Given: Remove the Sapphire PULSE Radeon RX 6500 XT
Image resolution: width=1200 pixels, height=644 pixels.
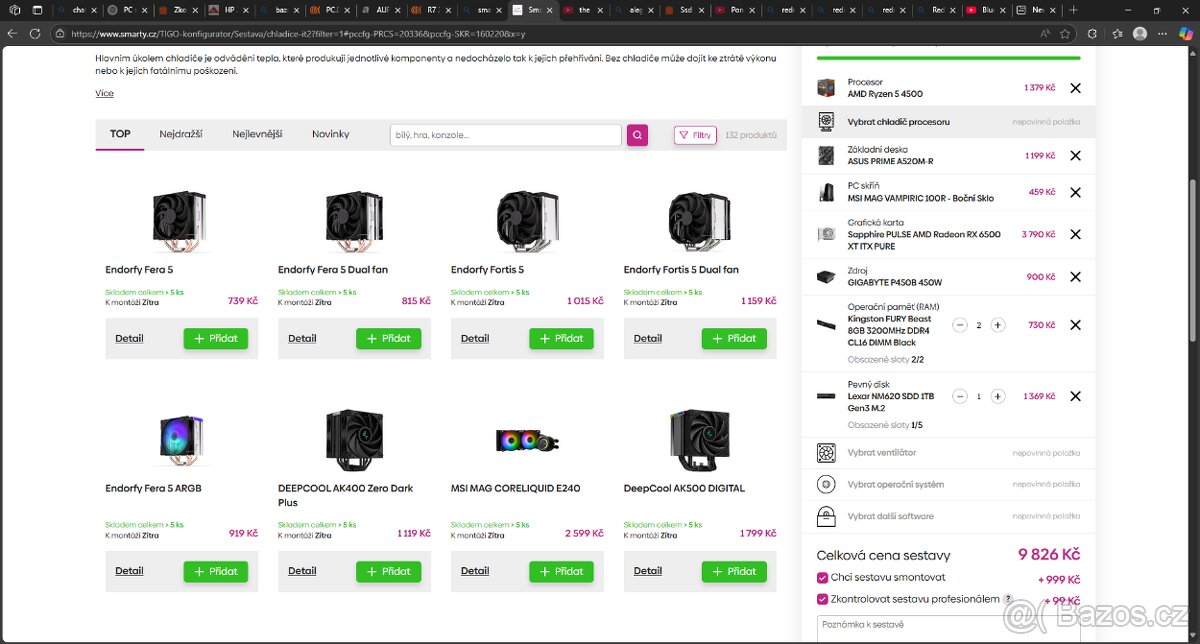Looking at the screenshot, I should pyautogui.click(x=1075, y=234).
